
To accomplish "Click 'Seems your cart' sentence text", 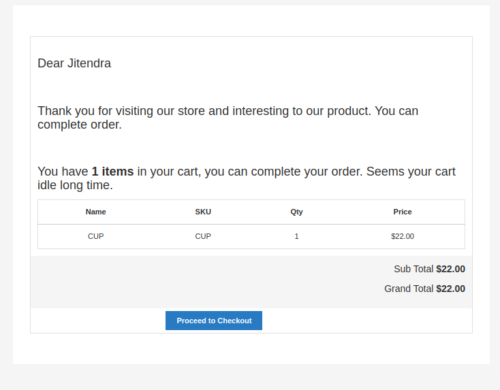I will tap(411, 172).
